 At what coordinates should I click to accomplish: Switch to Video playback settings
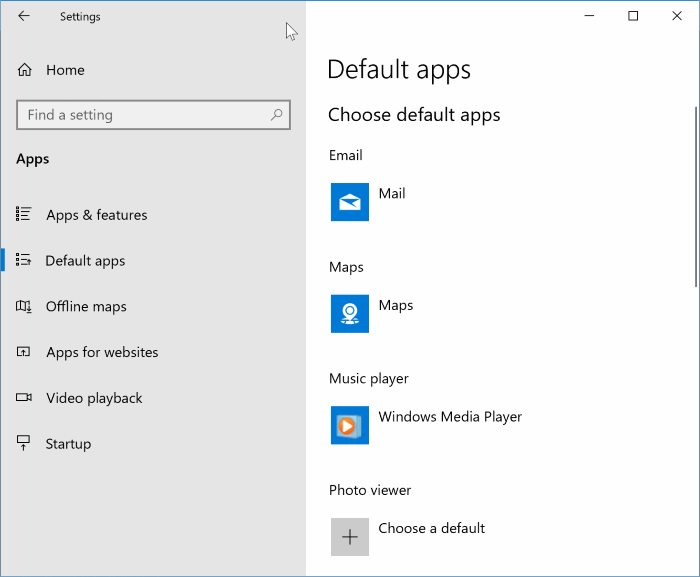[x=94, y=398]
